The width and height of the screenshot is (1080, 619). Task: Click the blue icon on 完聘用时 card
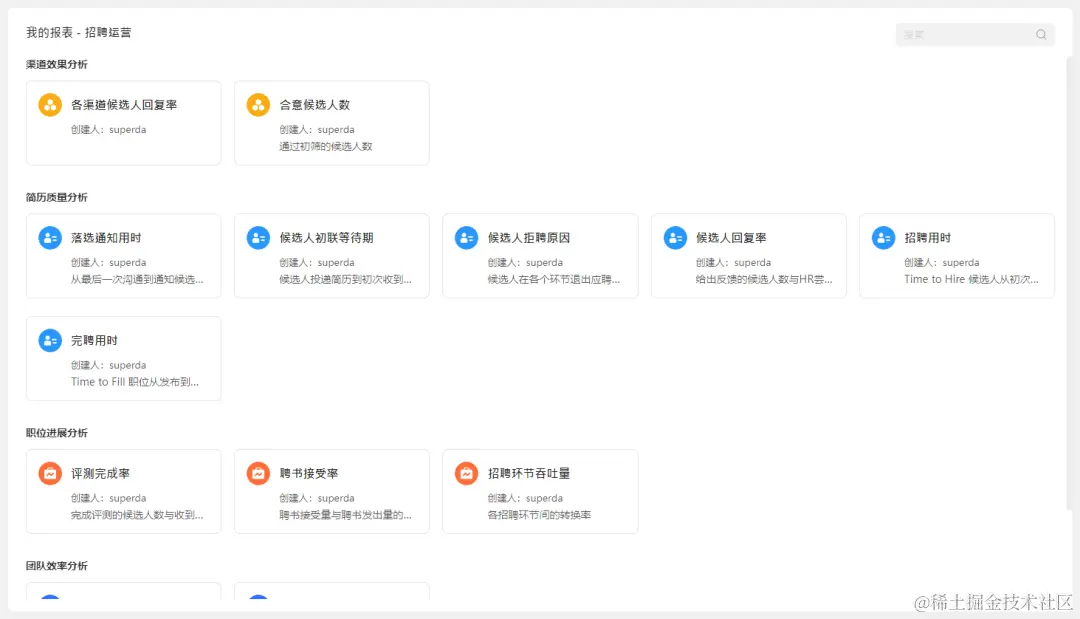50,340
